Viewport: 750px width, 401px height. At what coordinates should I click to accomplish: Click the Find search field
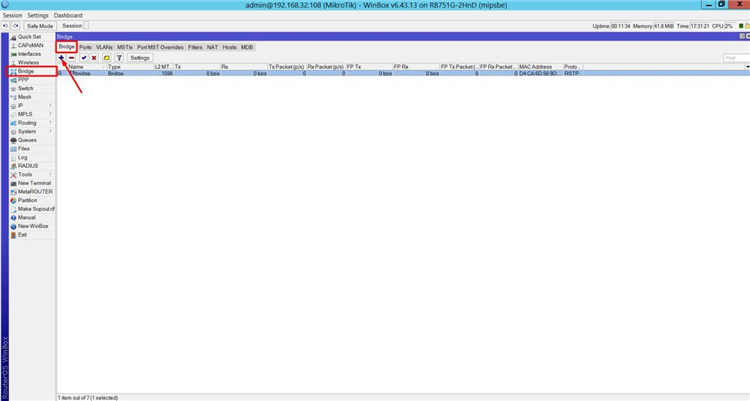[x=737, y=58]
